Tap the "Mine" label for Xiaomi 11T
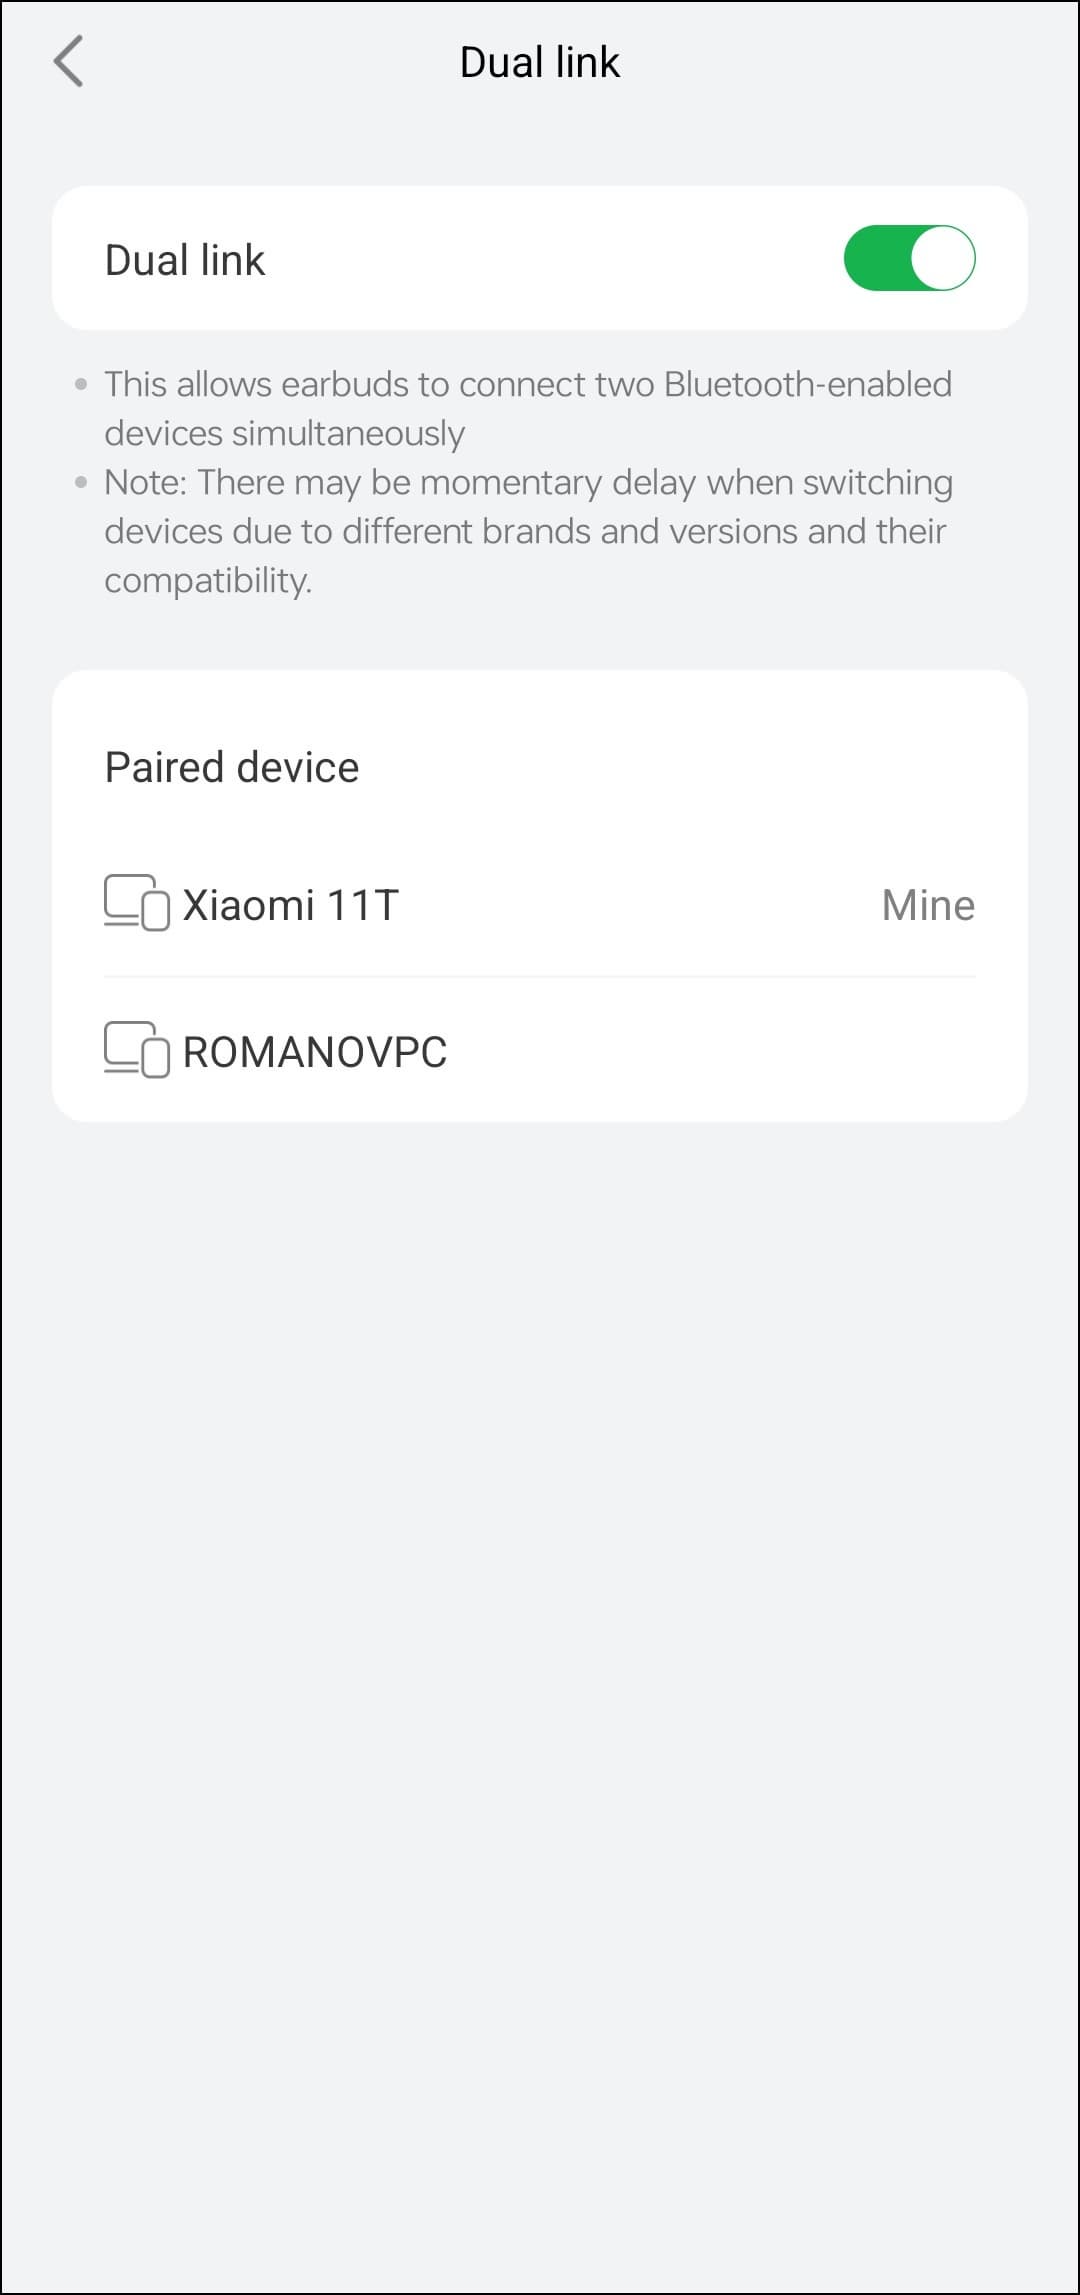Viewport: 1080px width, 2295px height. [927, 905]
